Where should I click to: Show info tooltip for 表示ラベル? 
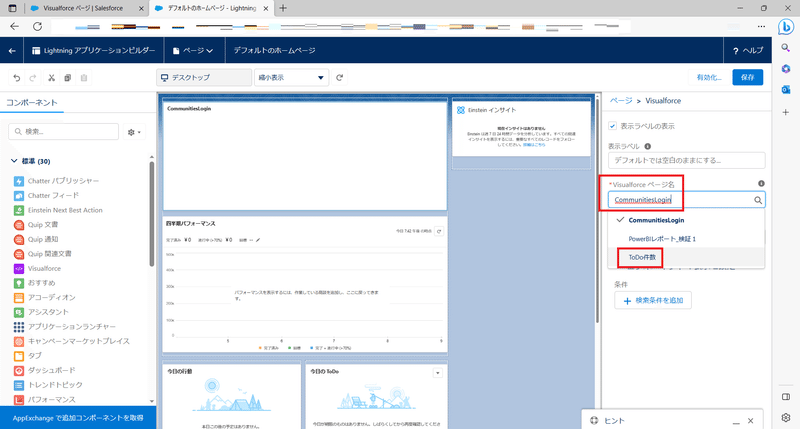(647, 146)
